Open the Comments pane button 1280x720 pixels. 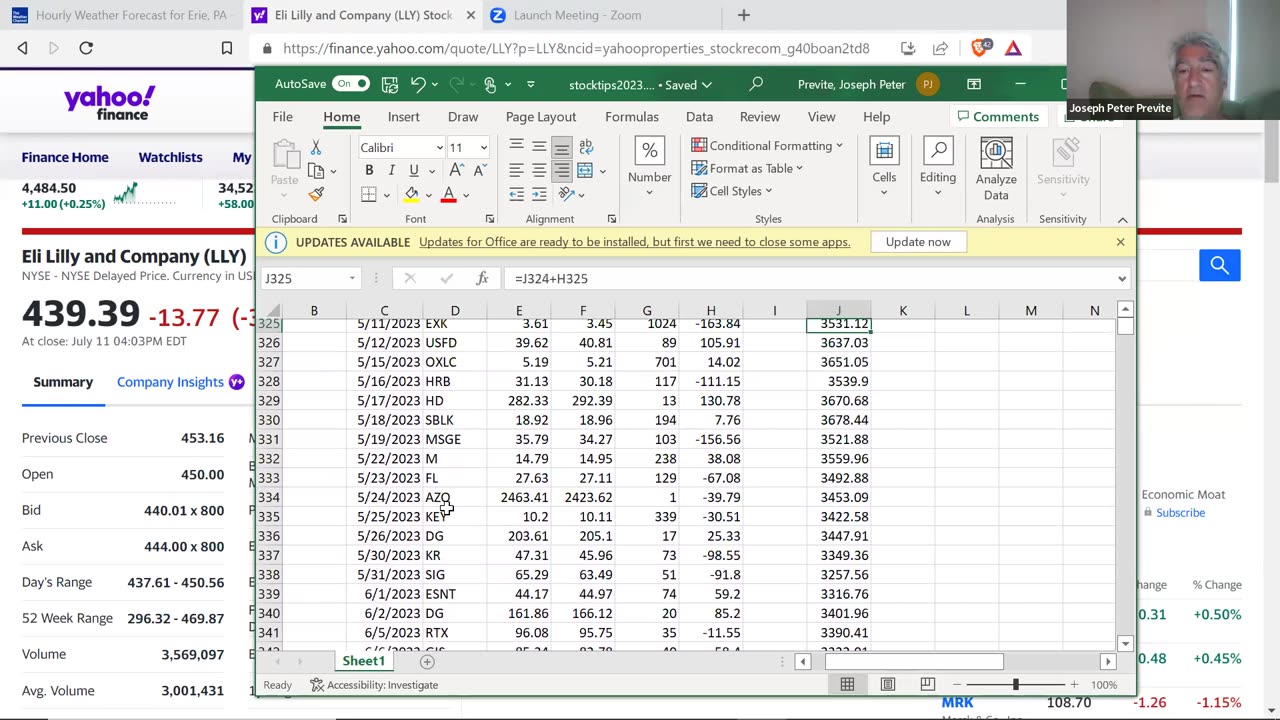(x=998, y=117)
